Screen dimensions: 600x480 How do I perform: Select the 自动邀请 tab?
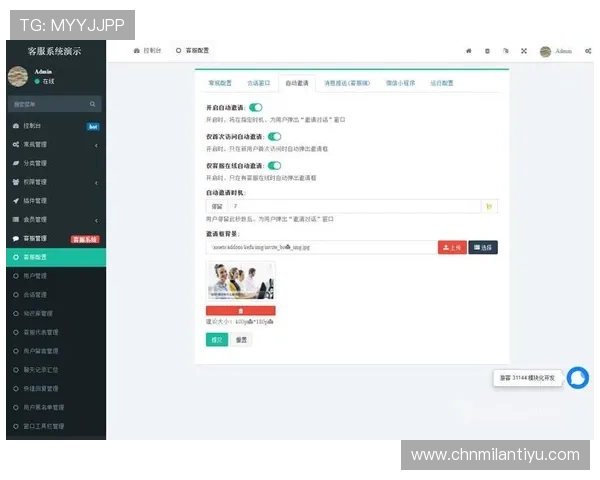[297, 83]
